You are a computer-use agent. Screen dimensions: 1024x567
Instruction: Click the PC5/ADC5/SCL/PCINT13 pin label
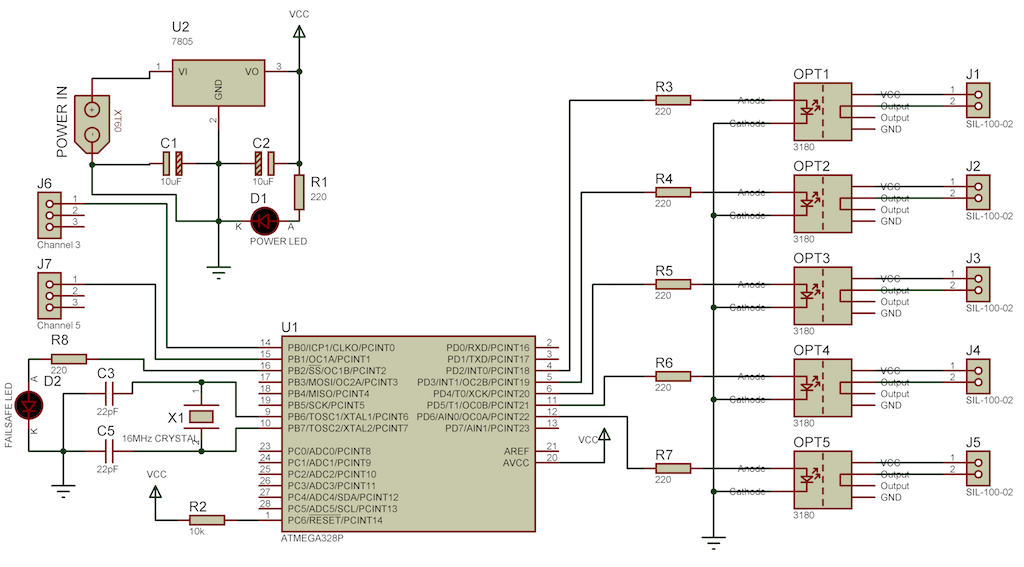pos(342,509)
